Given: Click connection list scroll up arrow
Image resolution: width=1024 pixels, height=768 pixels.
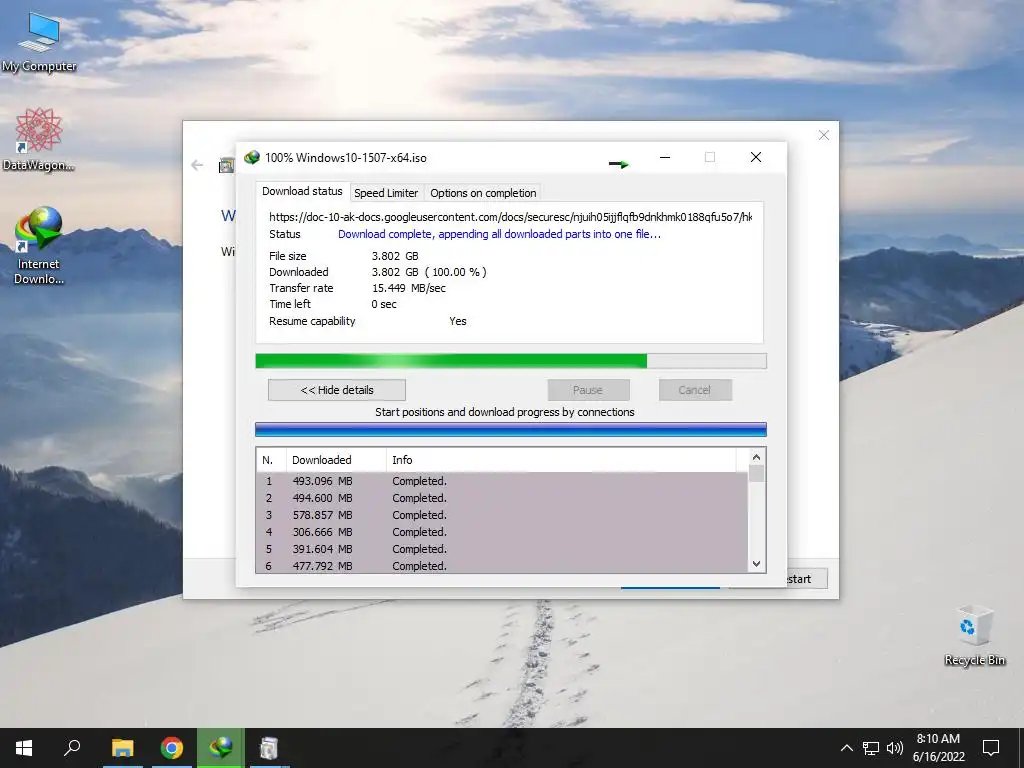Looking at the screenshot, I should [756, 457].
